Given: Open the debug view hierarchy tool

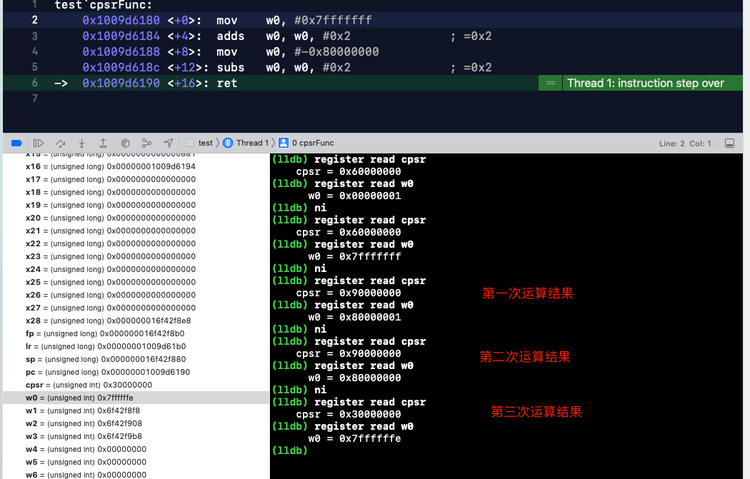Looking at the screenshot, I should click(x=125, y=143).
